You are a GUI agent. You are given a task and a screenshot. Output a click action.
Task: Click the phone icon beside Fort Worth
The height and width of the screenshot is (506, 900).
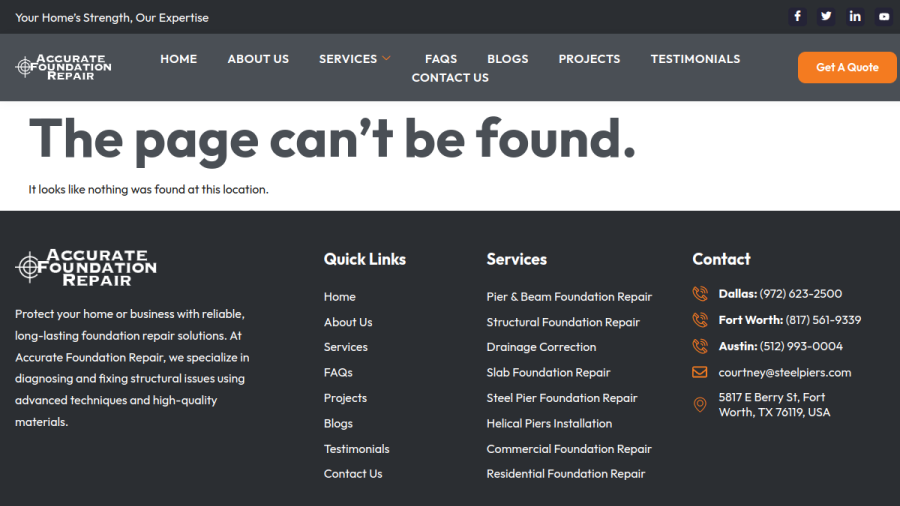pos(700,320)
